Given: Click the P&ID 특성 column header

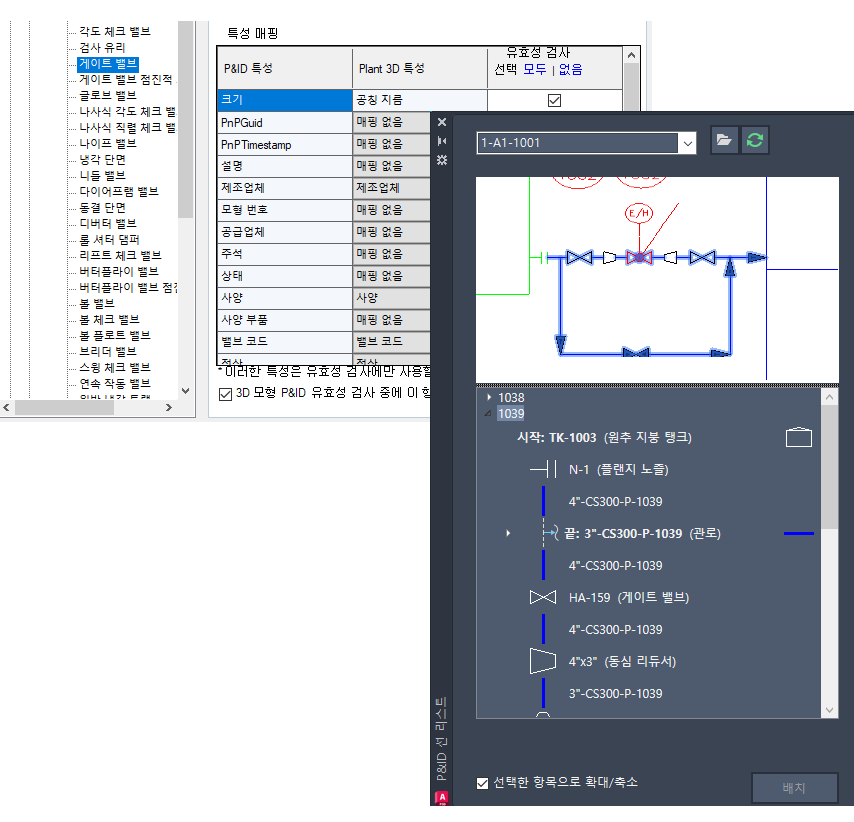Looking at the screenshot, I should coord(285,68).
